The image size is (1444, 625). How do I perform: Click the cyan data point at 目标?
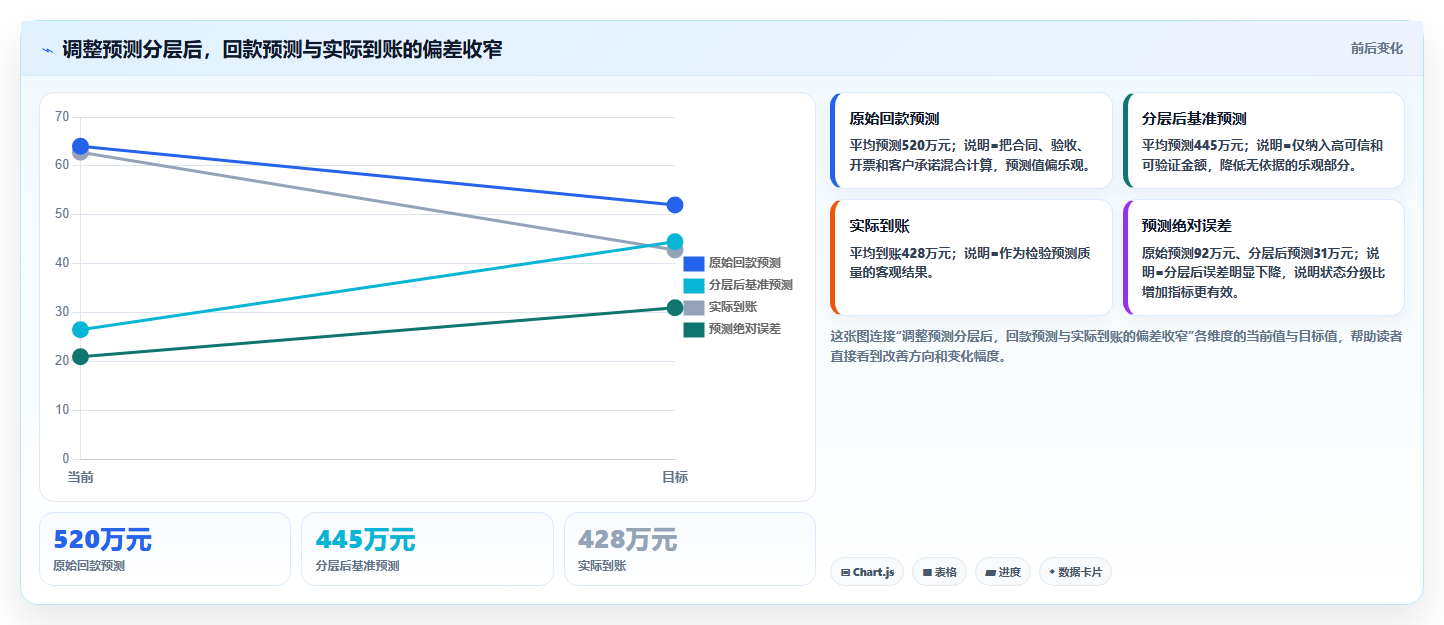point(675,241)
